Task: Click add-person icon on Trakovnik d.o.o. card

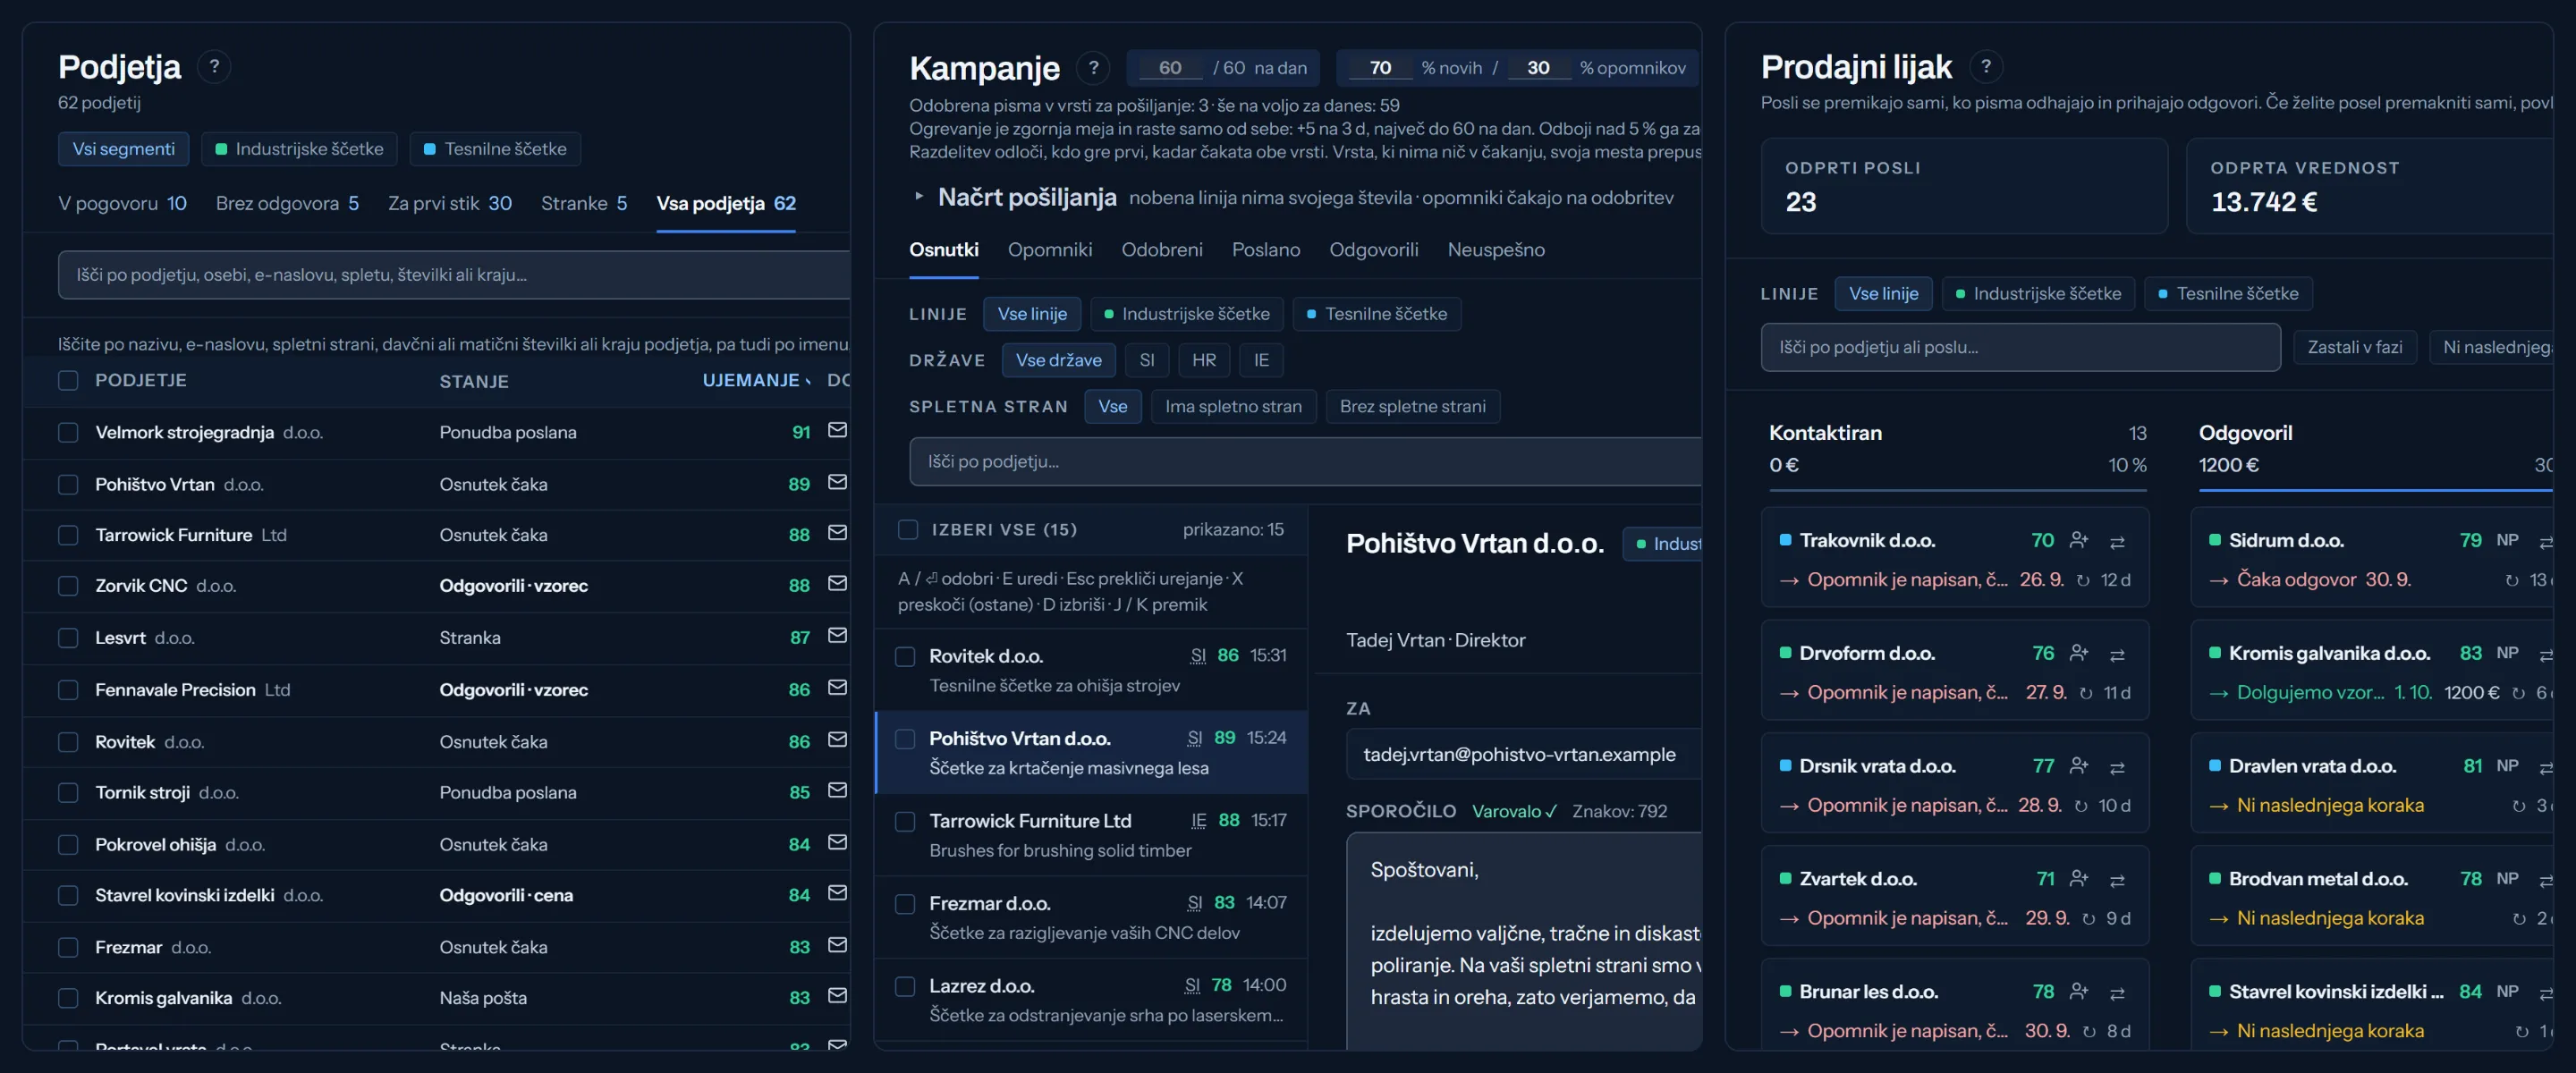Action: [x=2079, y=540]
